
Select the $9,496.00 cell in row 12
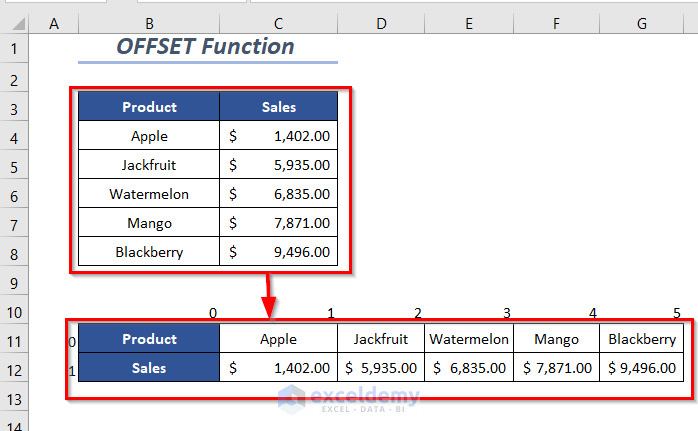[x=642, y=368]
